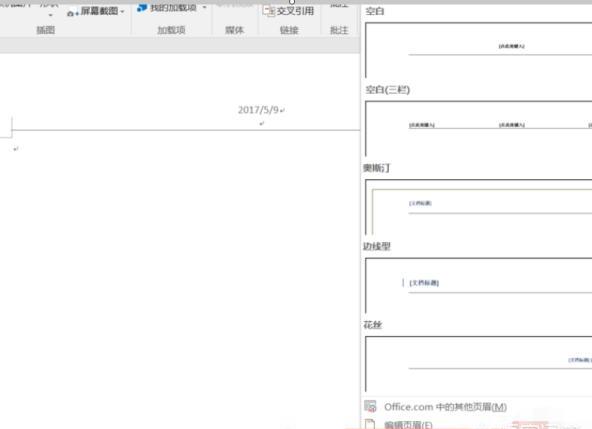Click the 我的加载项 label
The width and height of the screenshot is (592, 429).
click(x=173, y=8)
